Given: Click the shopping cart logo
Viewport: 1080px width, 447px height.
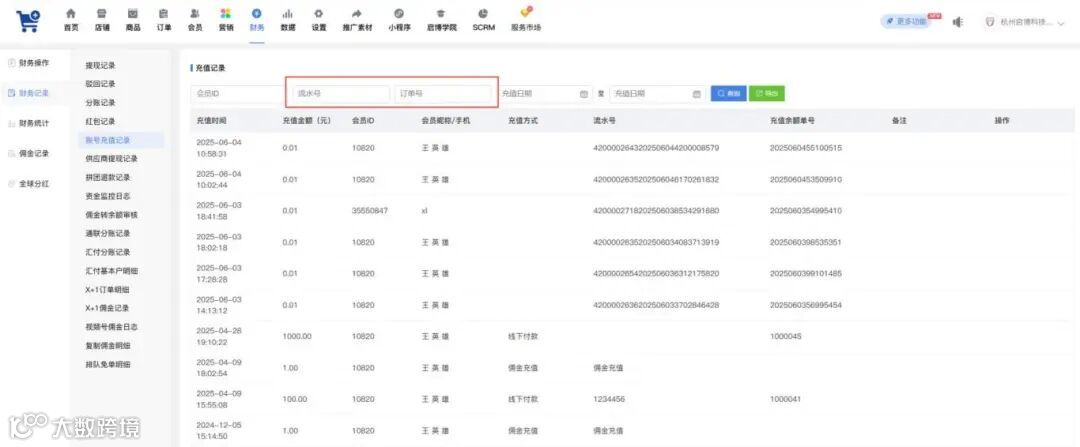Looking at the screenshot, I should coord(28,21).
